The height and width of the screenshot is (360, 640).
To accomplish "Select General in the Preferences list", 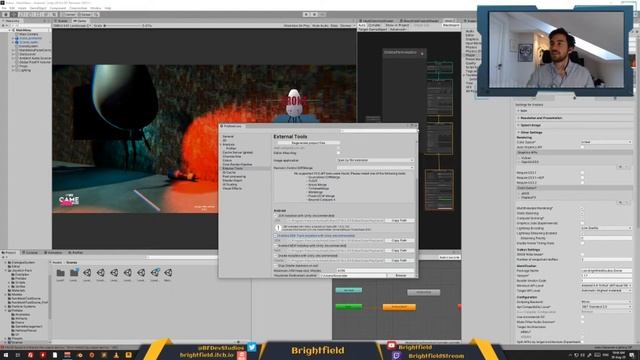I will tap(228, 136).
